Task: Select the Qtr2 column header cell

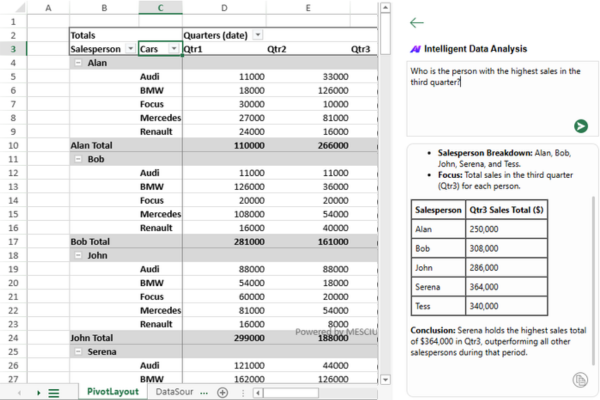Action: tap(308, 49)
